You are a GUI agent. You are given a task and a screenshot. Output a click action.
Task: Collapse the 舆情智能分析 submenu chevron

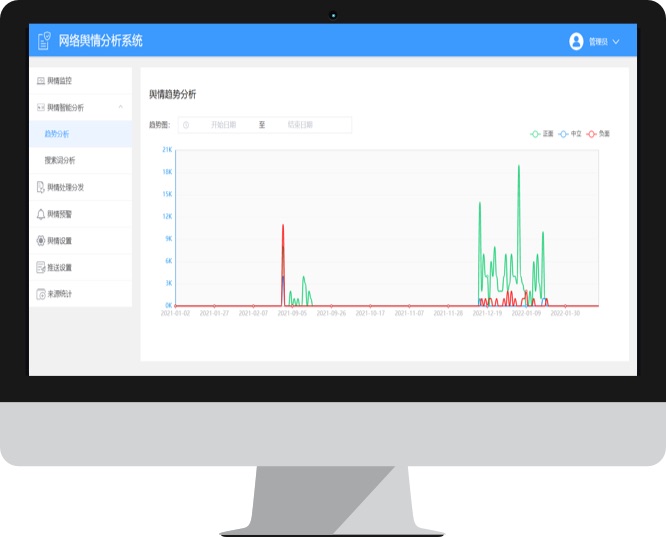pyautogui.click(x=120, y=107)
